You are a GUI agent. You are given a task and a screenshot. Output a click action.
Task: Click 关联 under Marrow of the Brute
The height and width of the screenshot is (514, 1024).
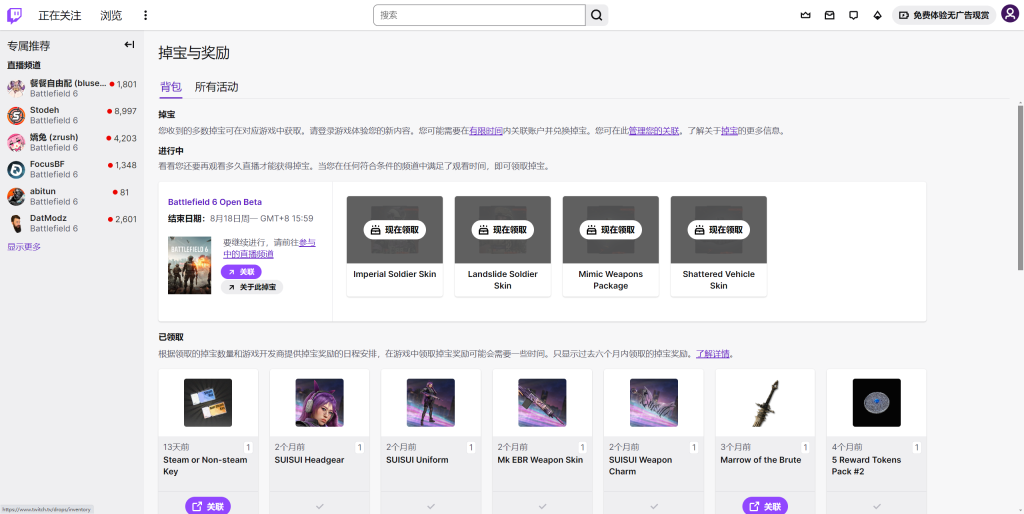(x=765, y=506)
